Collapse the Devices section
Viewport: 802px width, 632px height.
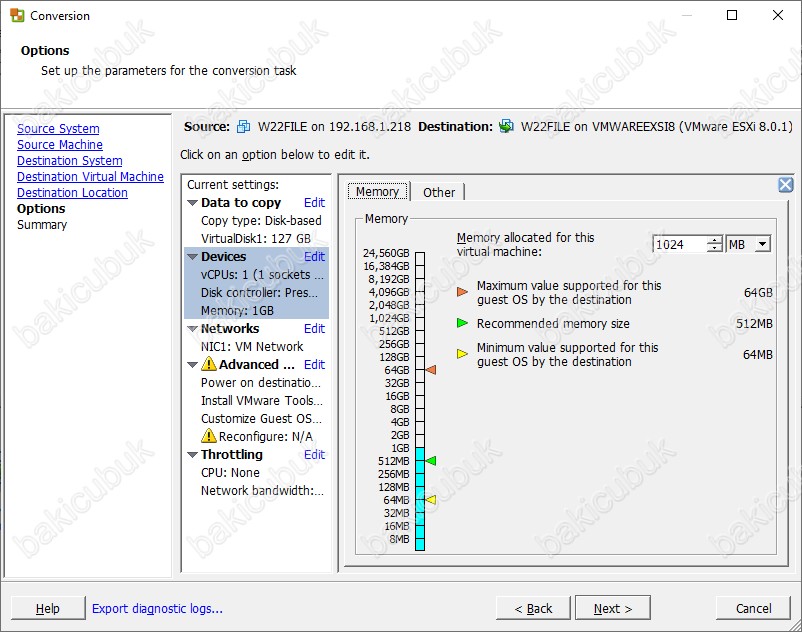[192, 257]
